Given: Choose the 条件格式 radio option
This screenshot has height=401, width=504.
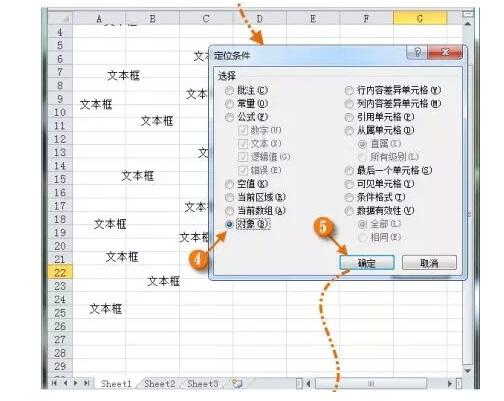Looking at the screenshot, I should pyautogui.click(x=375, y=197).
